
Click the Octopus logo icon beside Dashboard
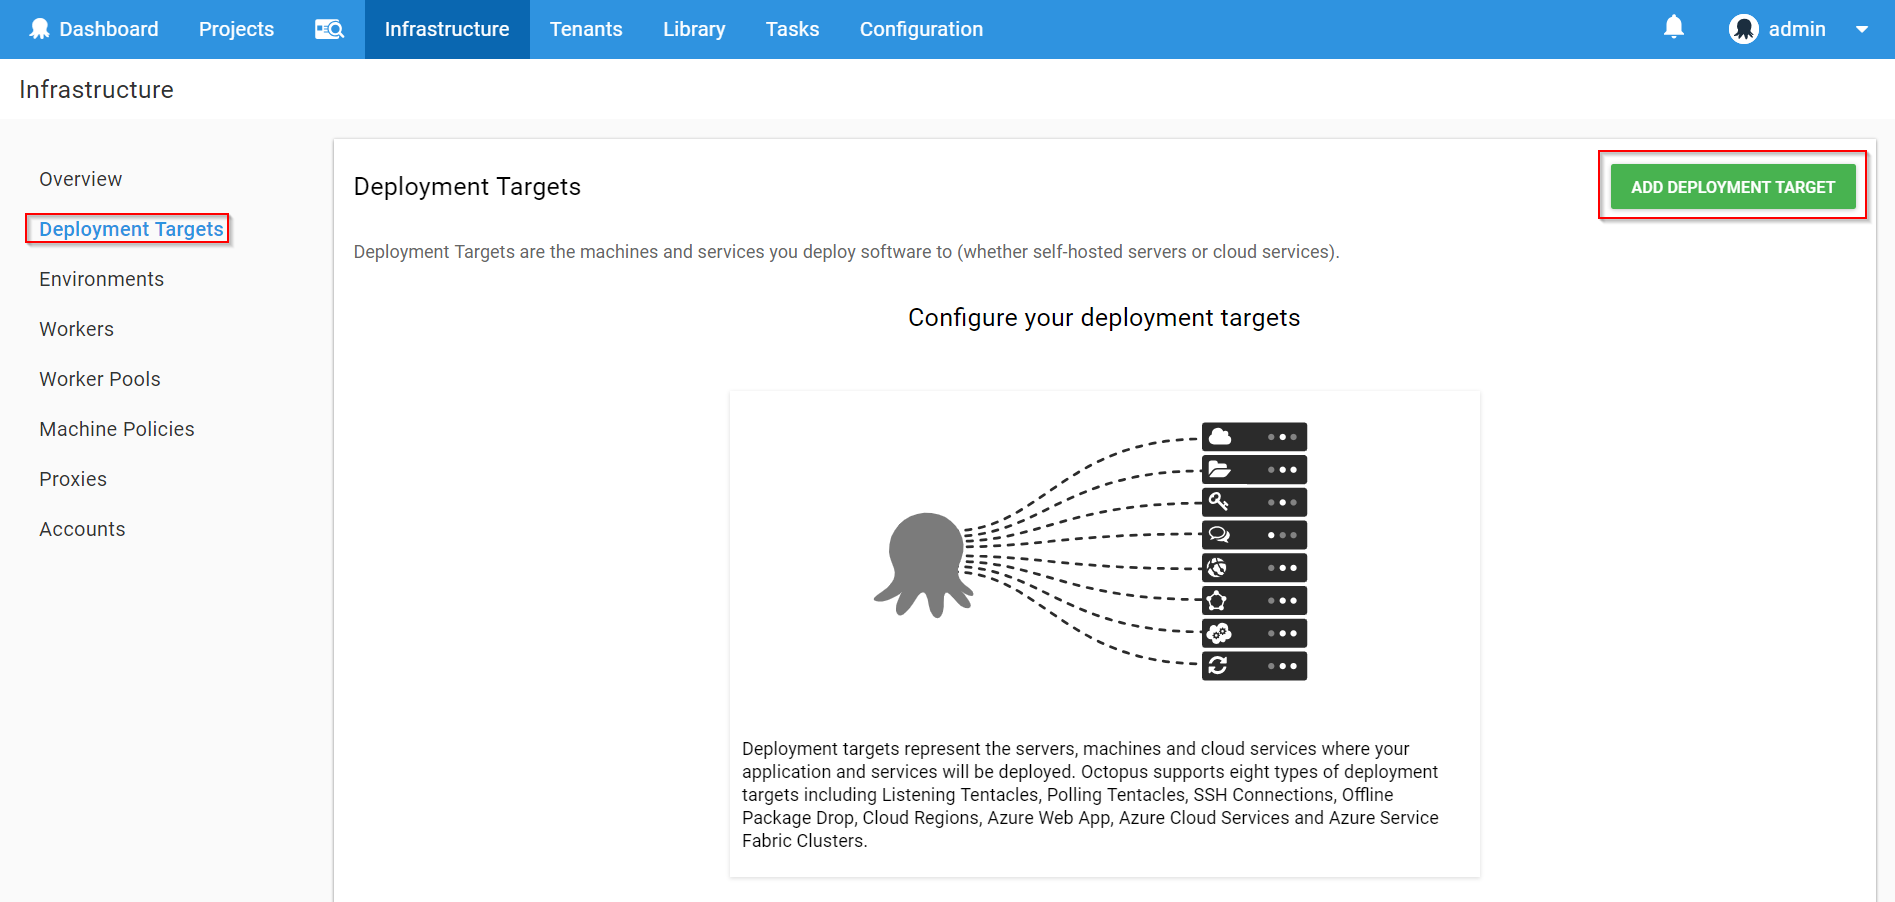[x=39, y=29]
